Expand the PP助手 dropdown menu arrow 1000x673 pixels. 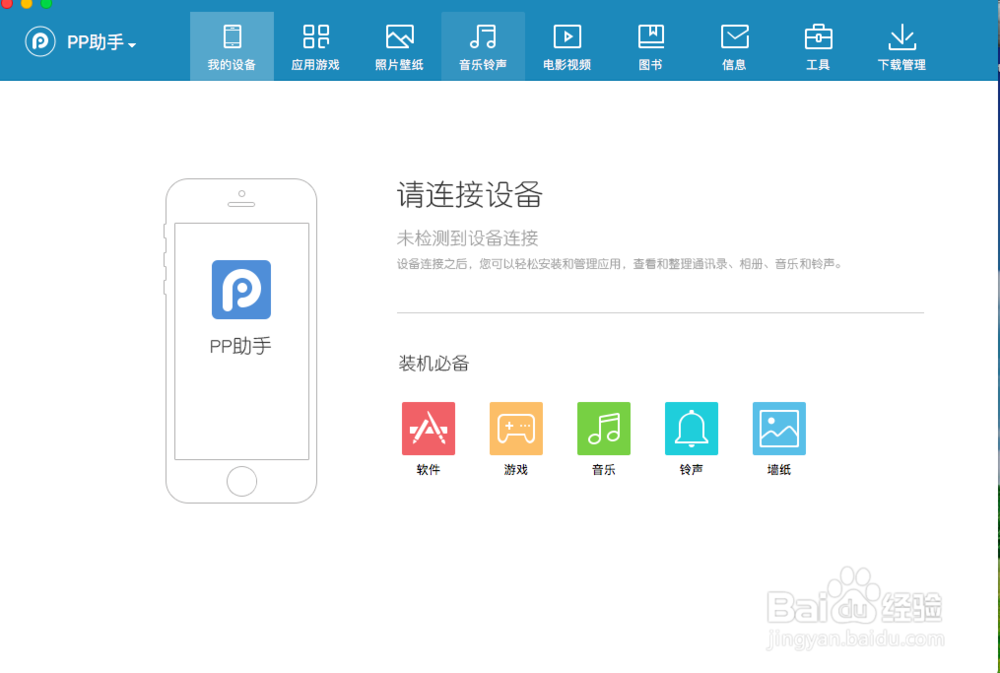132,45
